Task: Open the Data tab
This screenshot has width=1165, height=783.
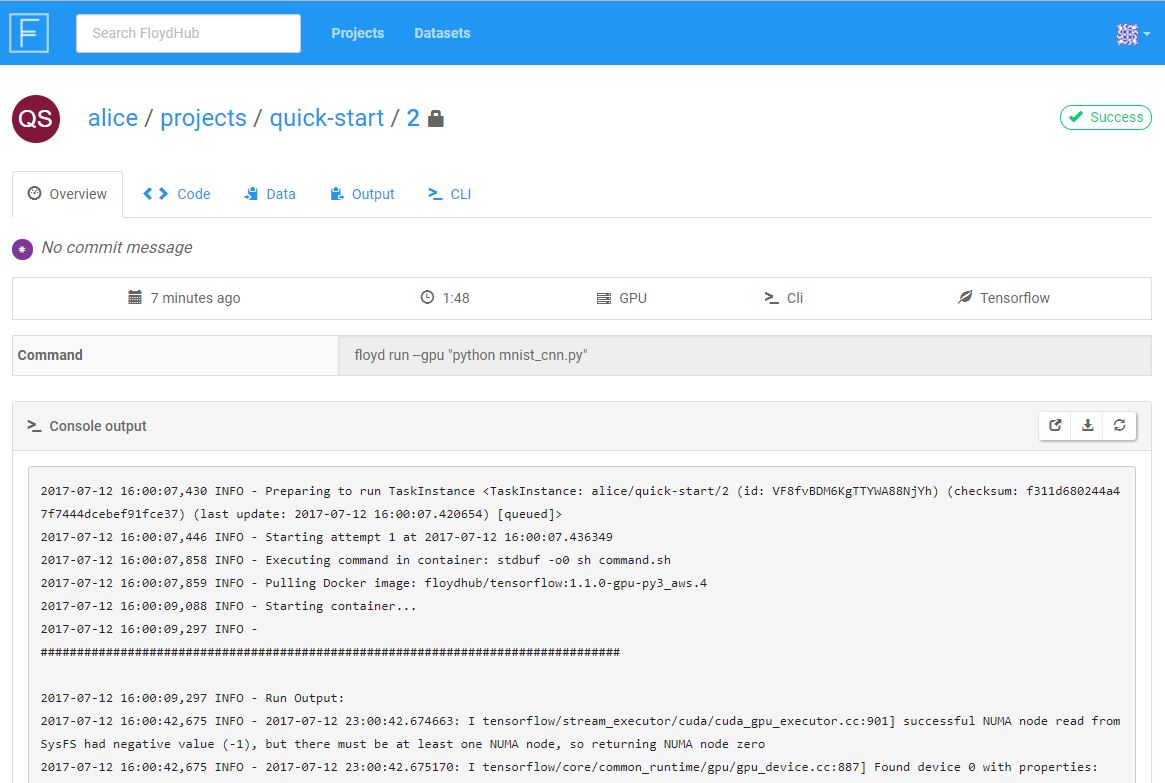Action: (270, 194)
